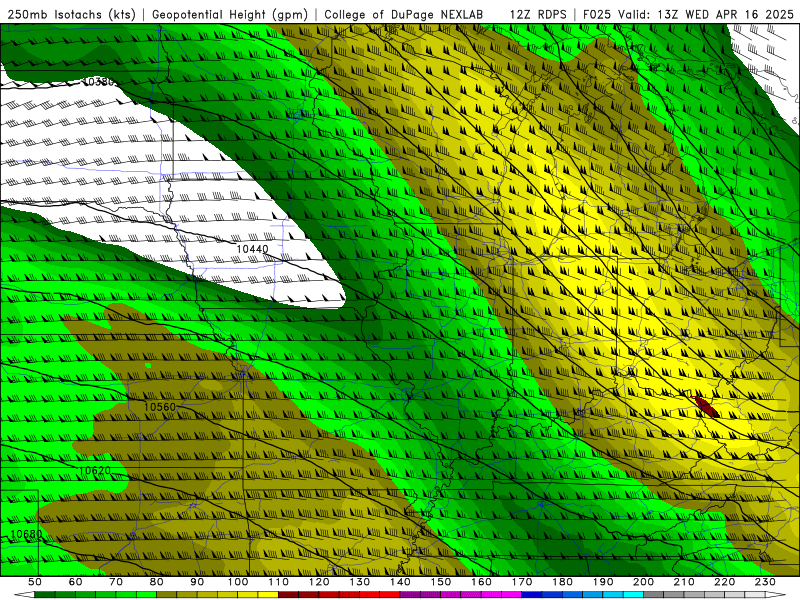Click the 170 knot legend scale label
The height and width of the screenshot is (600, 800).
(522, 582)
